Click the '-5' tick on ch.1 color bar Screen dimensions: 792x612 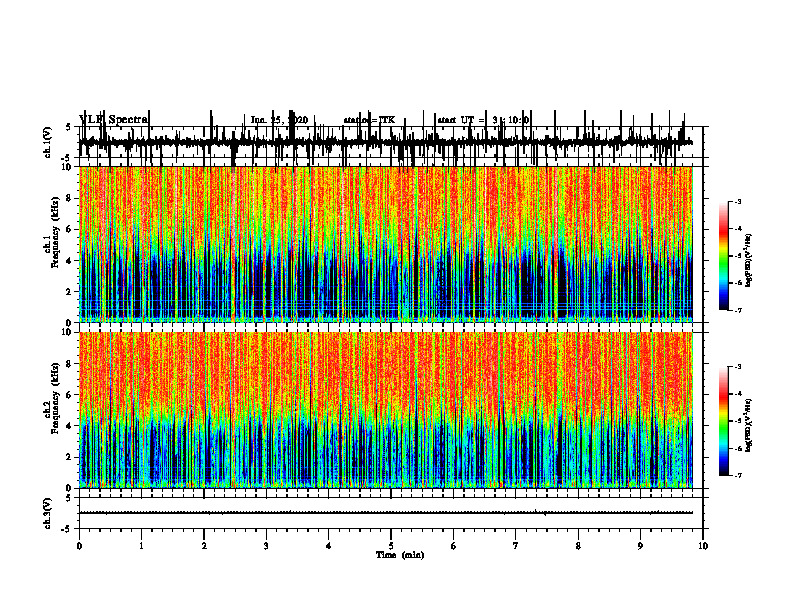pos(737,256)
